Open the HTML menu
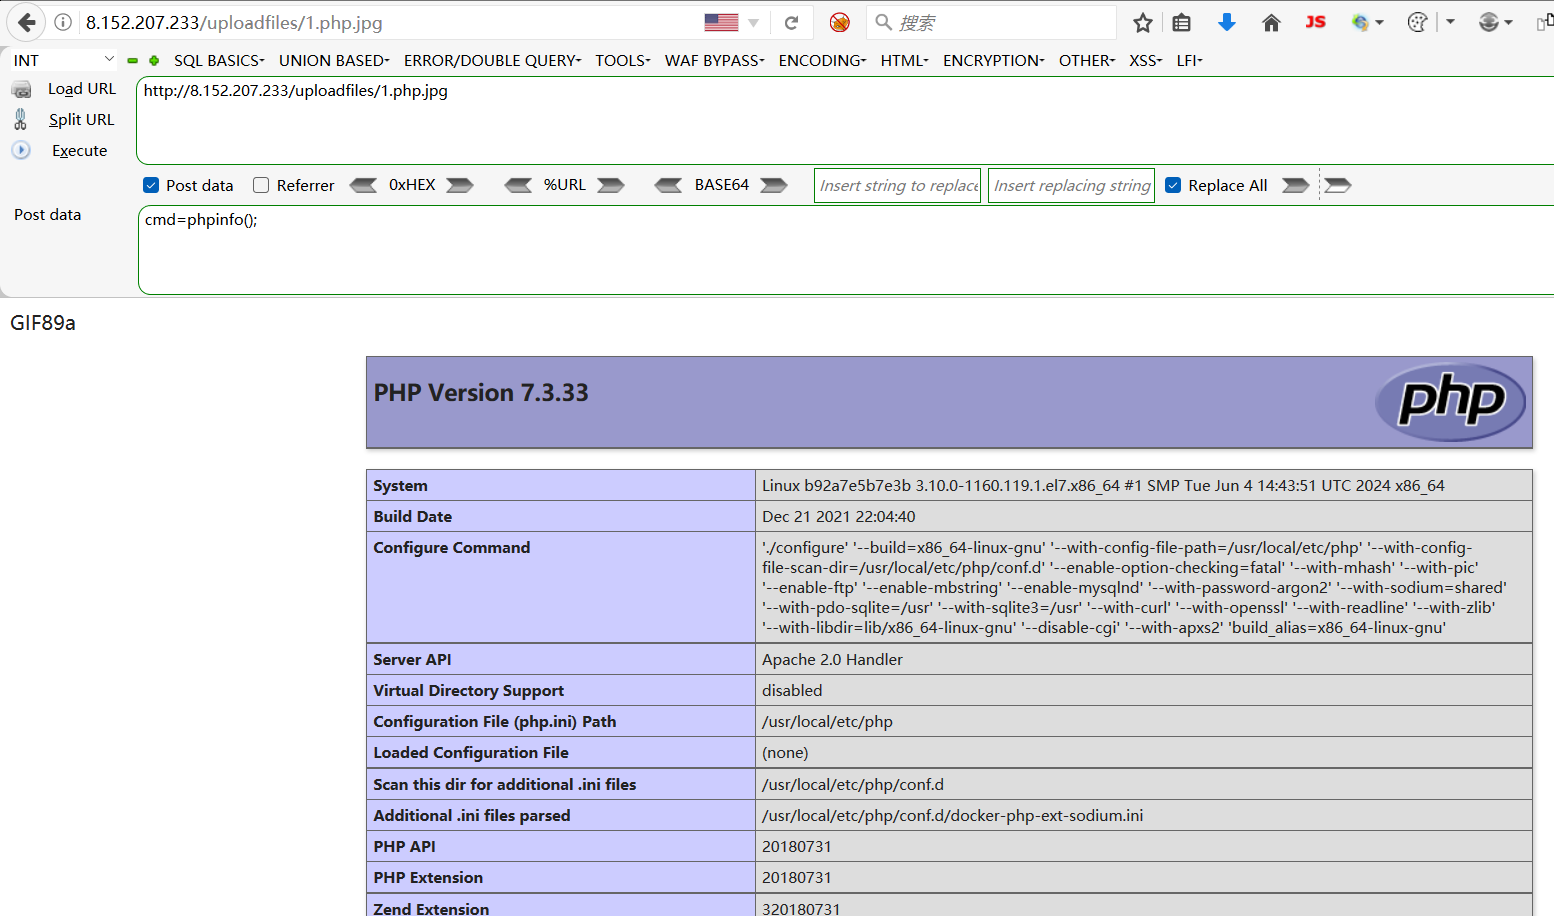The height and width of the screenshot is (916, 1554). pyautogui.click(x=904, y=60)
